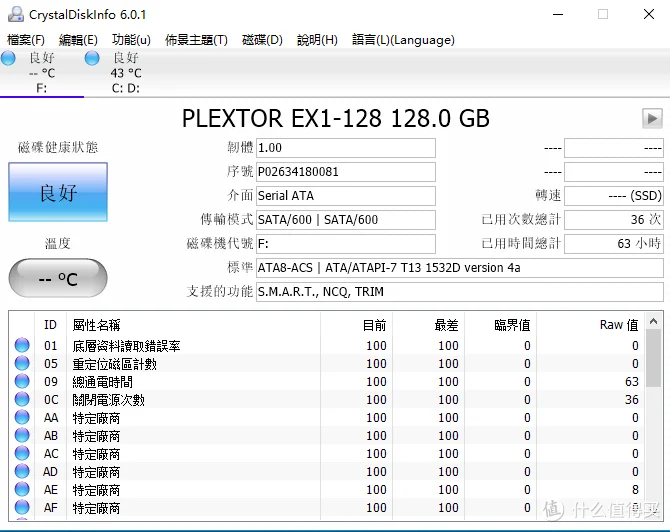
Task: Click the ATA8-ACS standard field
Action: pos(460,268)
